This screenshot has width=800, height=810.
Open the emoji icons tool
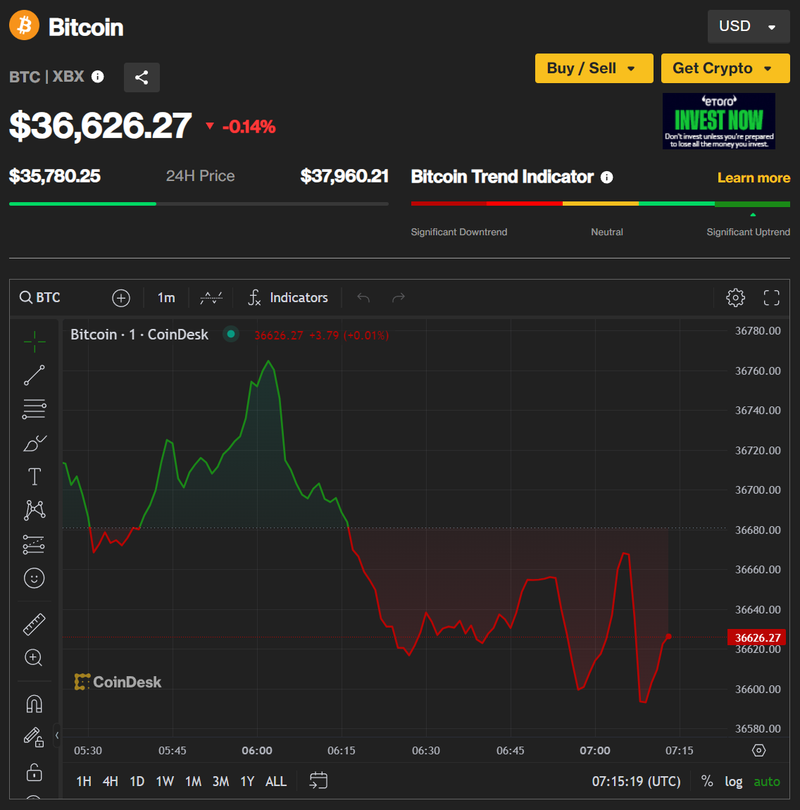point(34,578)
